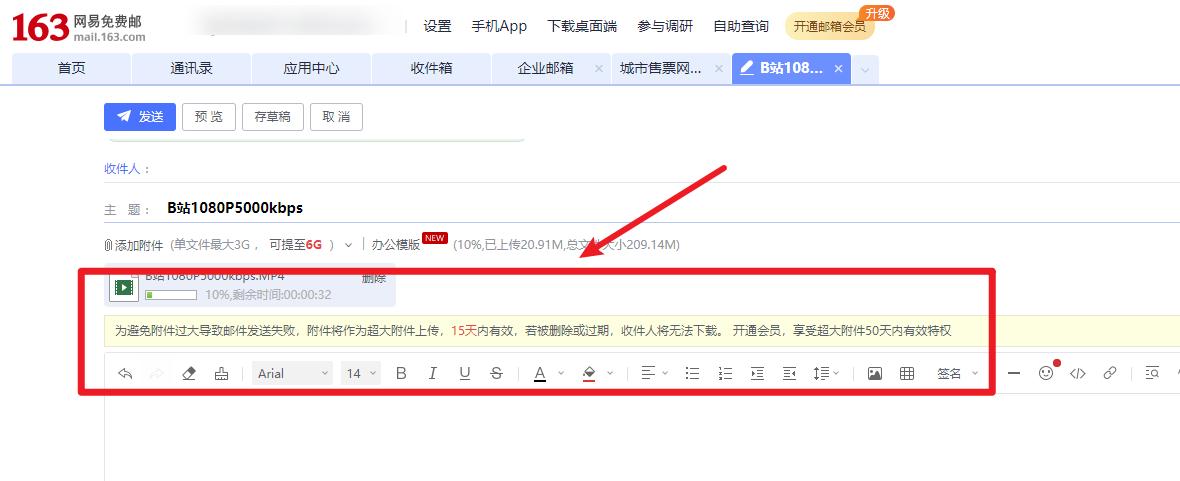Apply strikethrough formatting
Viewport: 1180px width, 481px height.
coord(497,373)
